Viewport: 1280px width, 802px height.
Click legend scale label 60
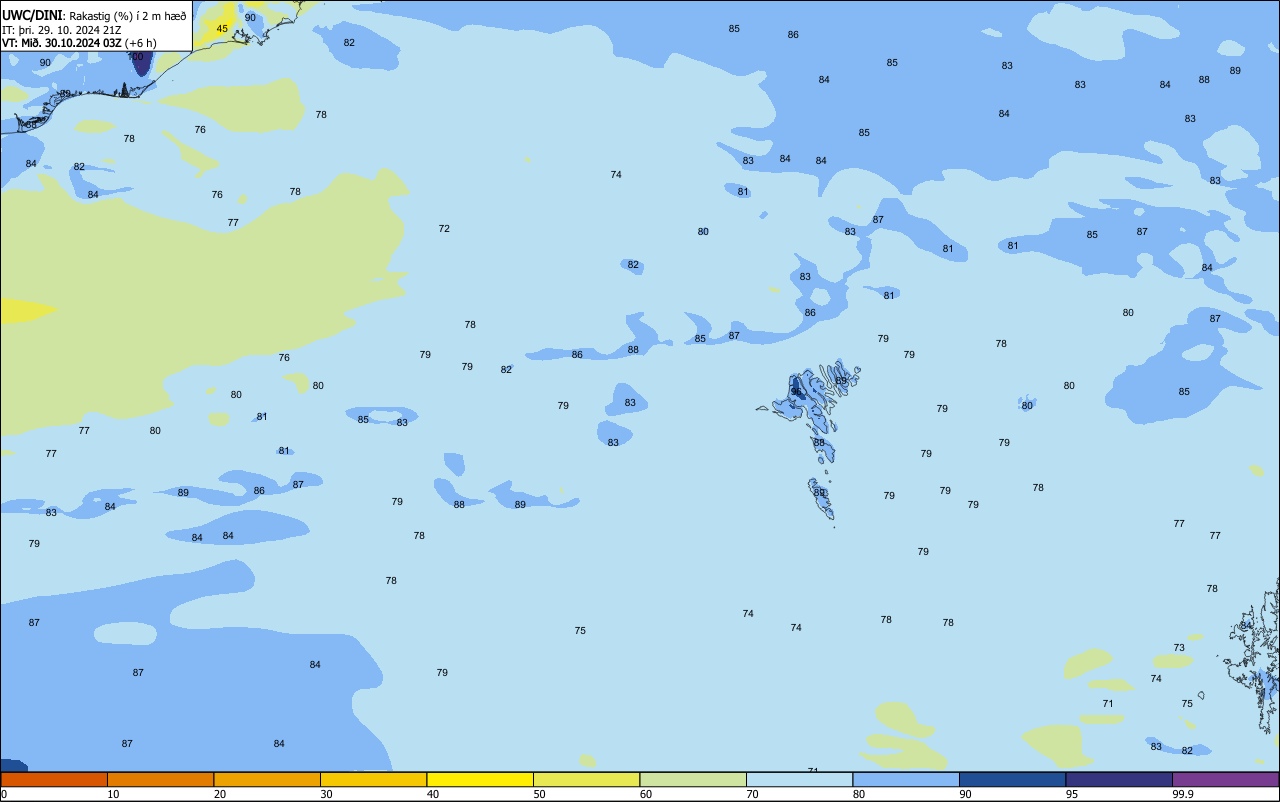645,794
